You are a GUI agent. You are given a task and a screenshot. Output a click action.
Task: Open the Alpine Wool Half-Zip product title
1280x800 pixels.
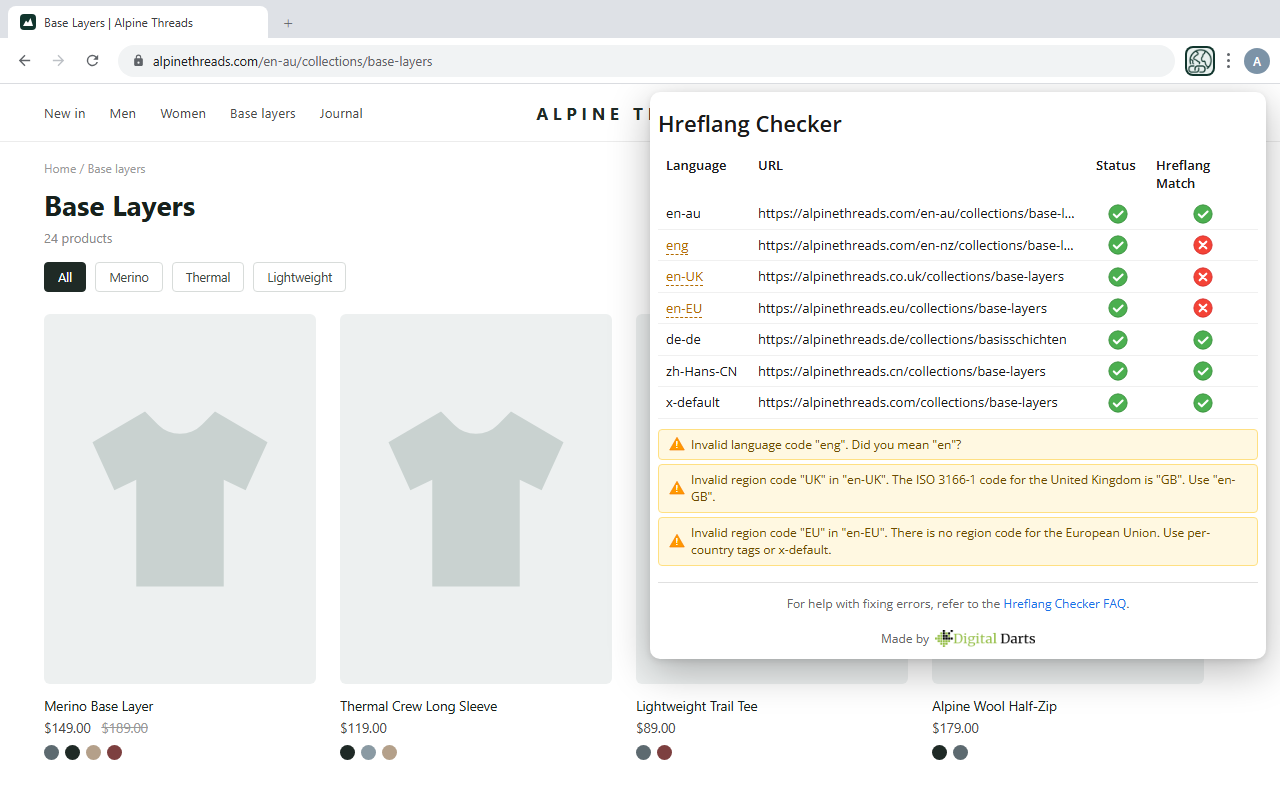pos(994,706)
